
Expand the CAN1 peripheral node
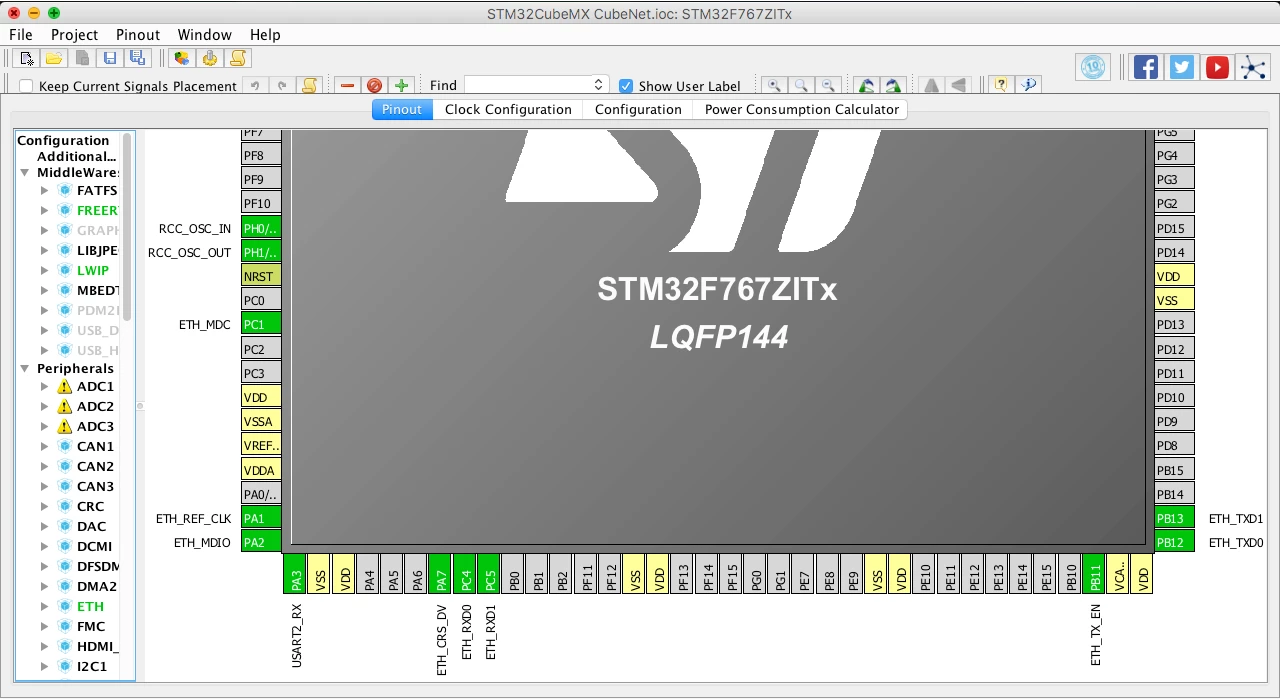tap(44, 446)
